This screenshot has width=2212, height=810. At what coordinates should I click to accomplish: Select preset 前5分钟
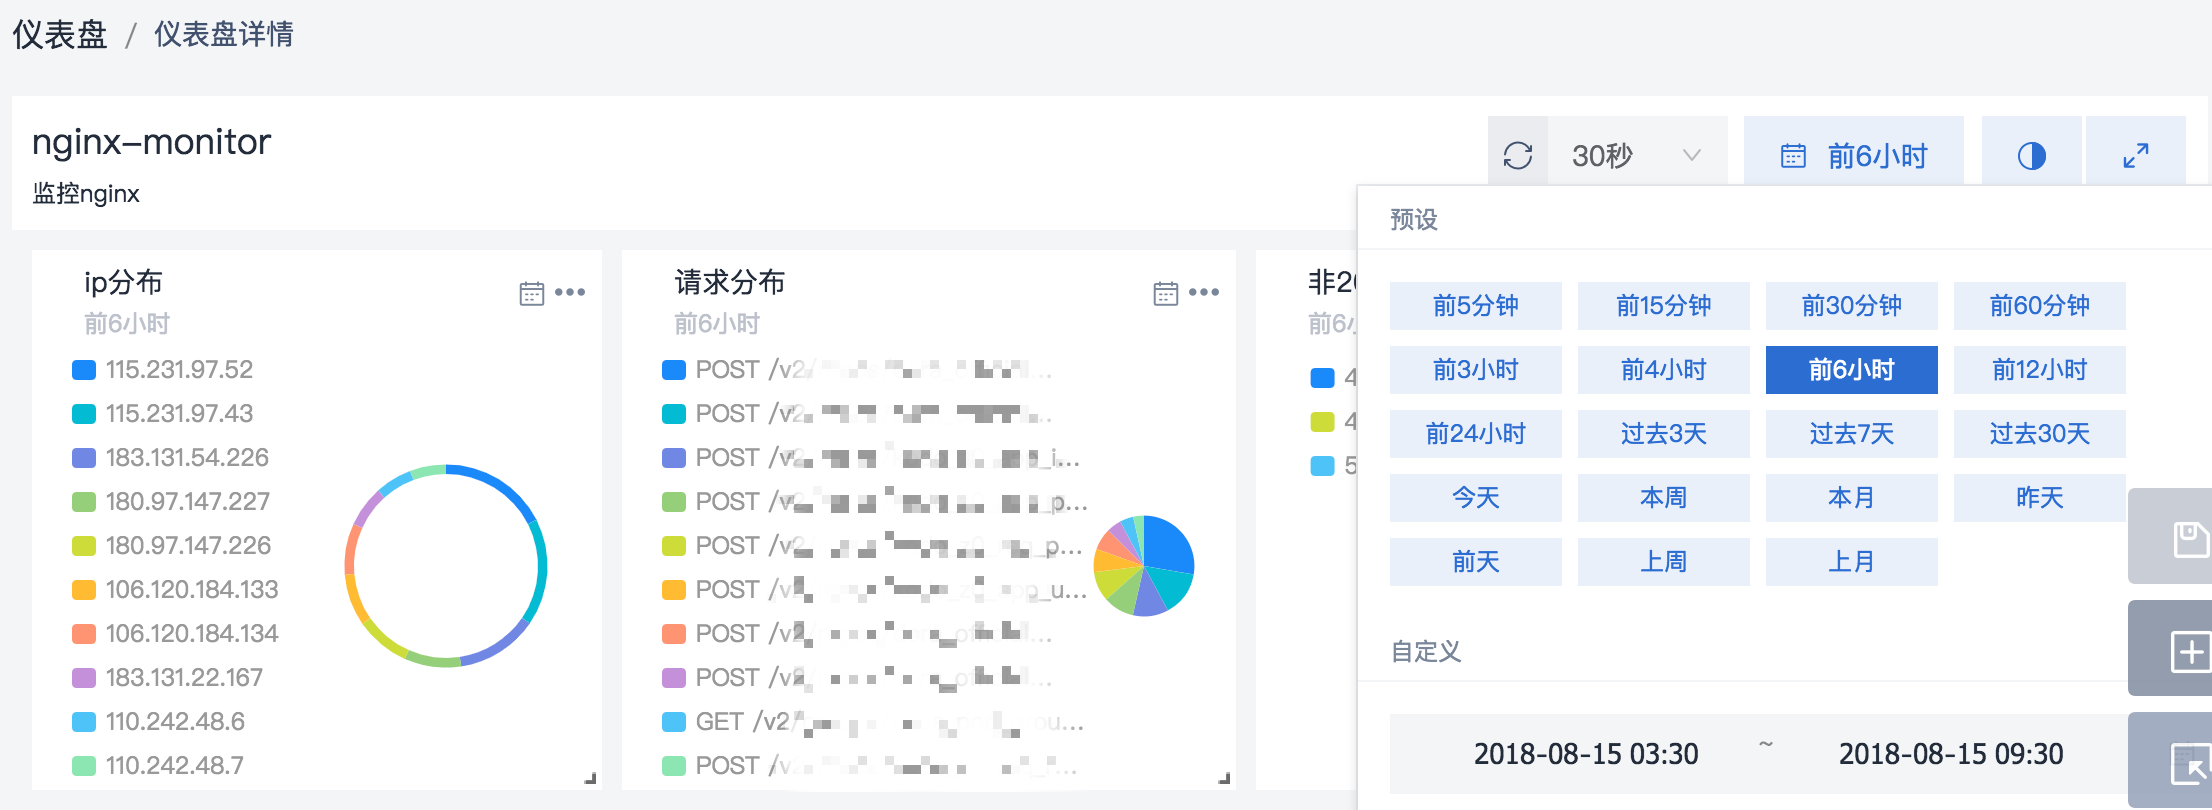tap(1475, 305)
